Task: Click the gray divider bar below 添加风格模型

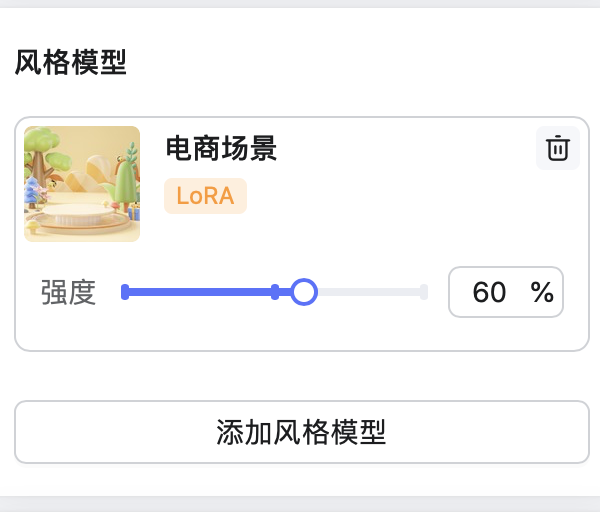Action: pos(300,505)
